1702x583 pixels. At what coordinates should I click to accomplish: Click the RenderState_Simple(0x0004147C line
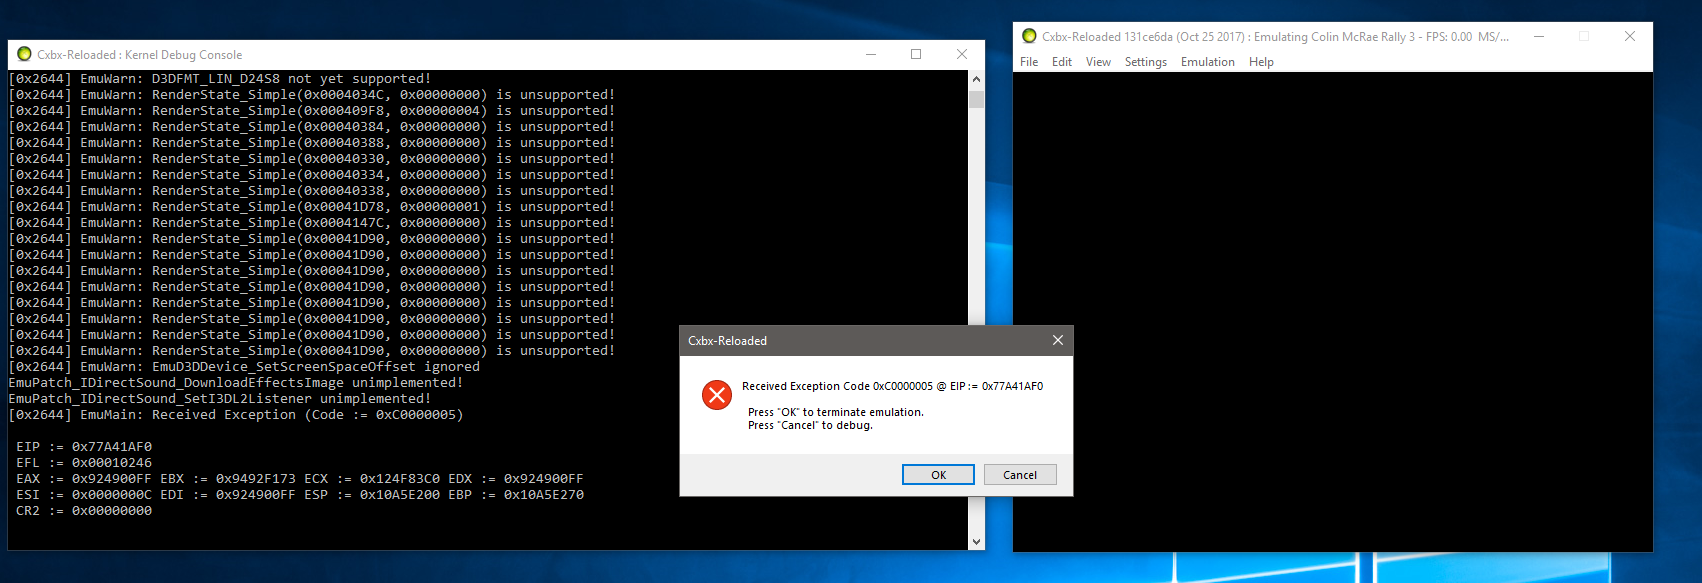tap(312, 222)
